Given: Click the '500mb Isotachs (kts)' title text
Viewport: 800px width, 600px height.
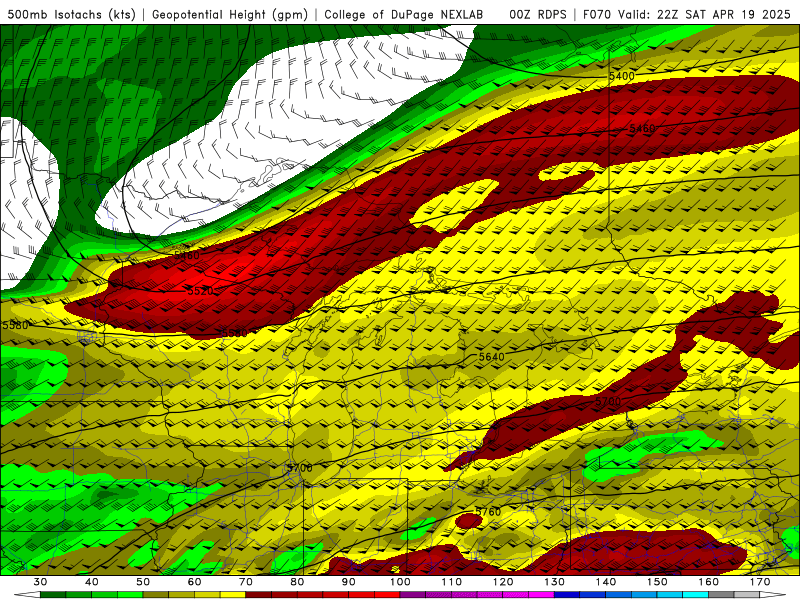Looking at the screenshot, I should pyautogui.click(x=71, y=14).
